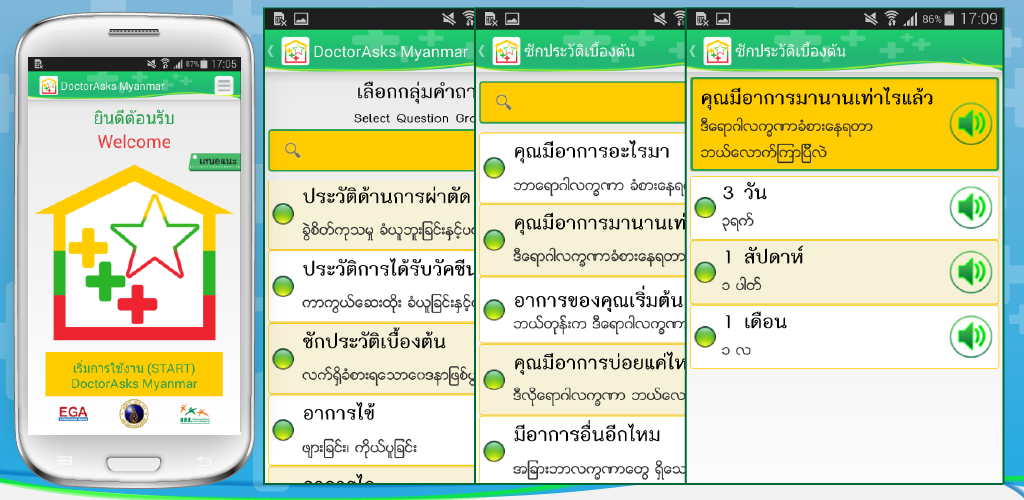Open the hamburger menu on the phone welcome screen

[224, 86]
